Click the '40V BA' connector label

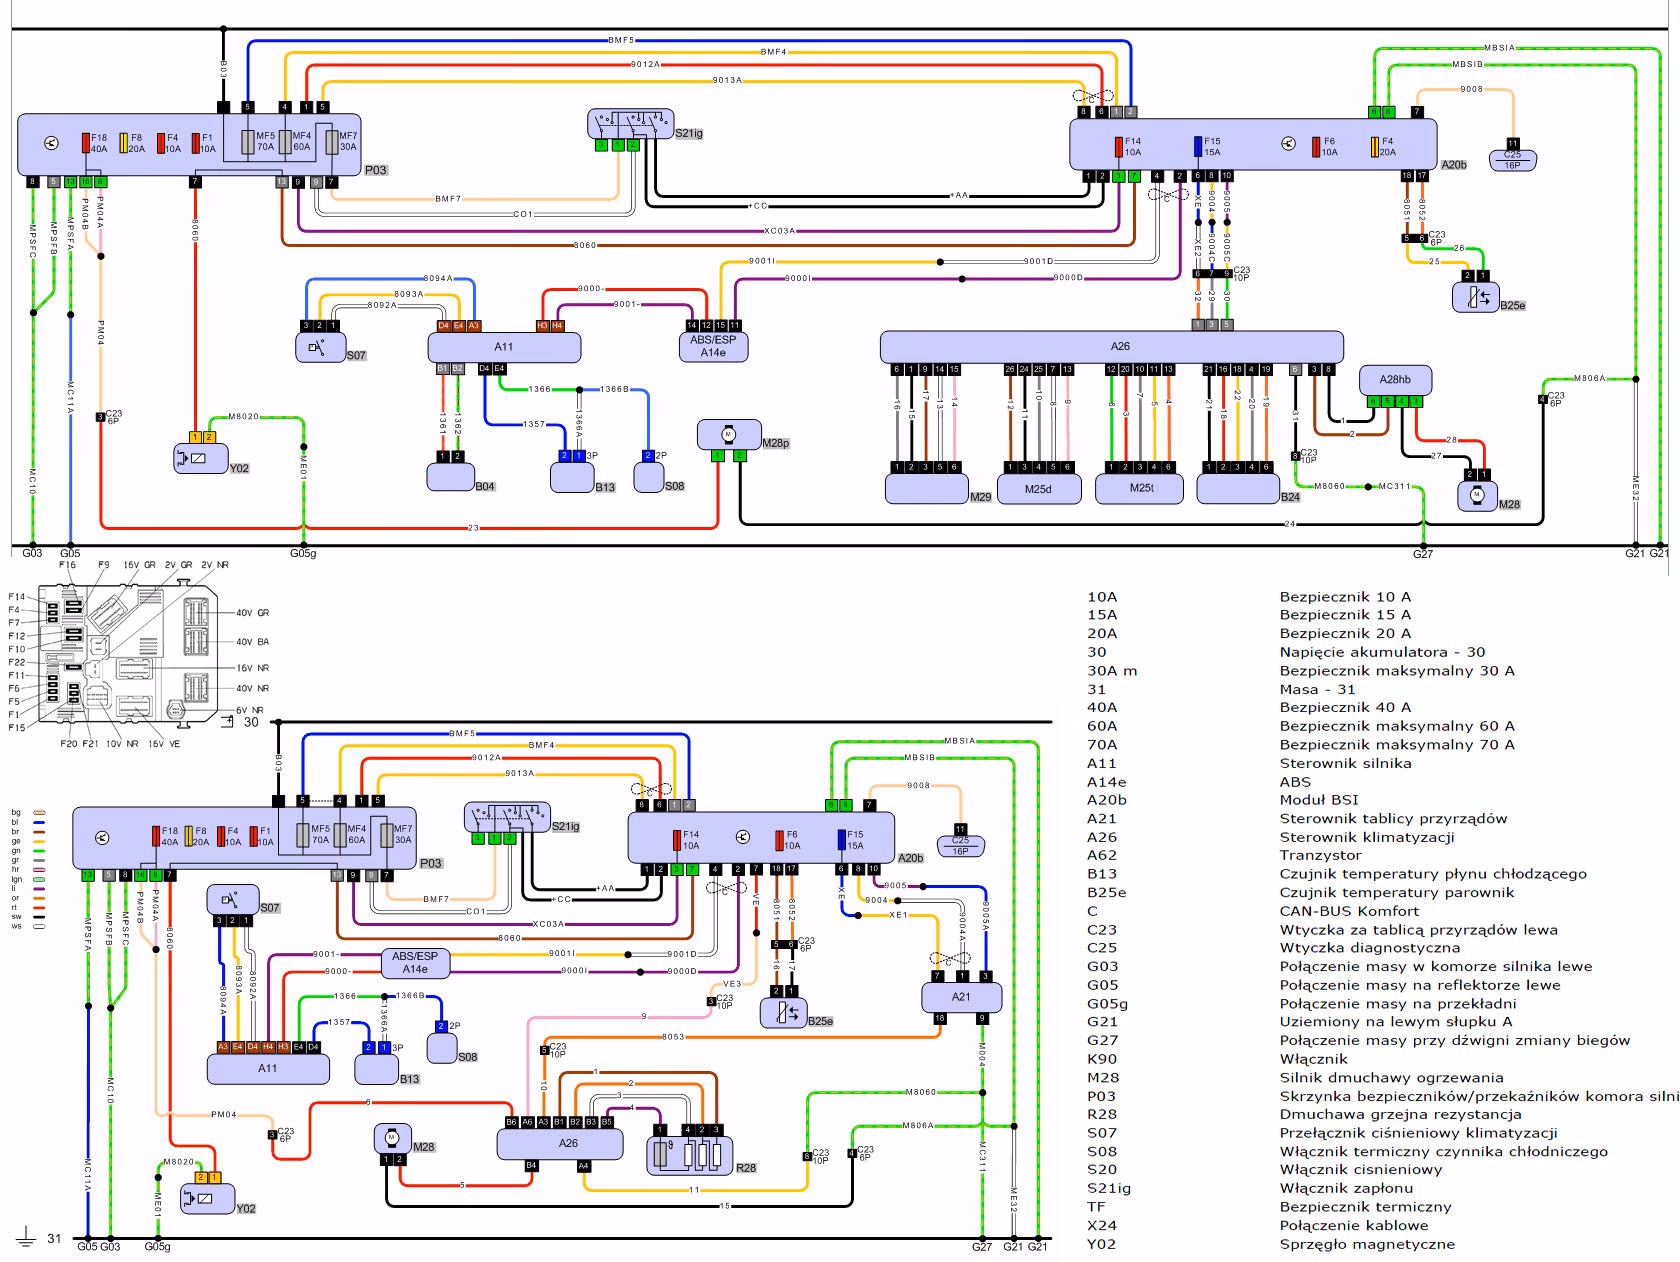(x=252, y=642)
